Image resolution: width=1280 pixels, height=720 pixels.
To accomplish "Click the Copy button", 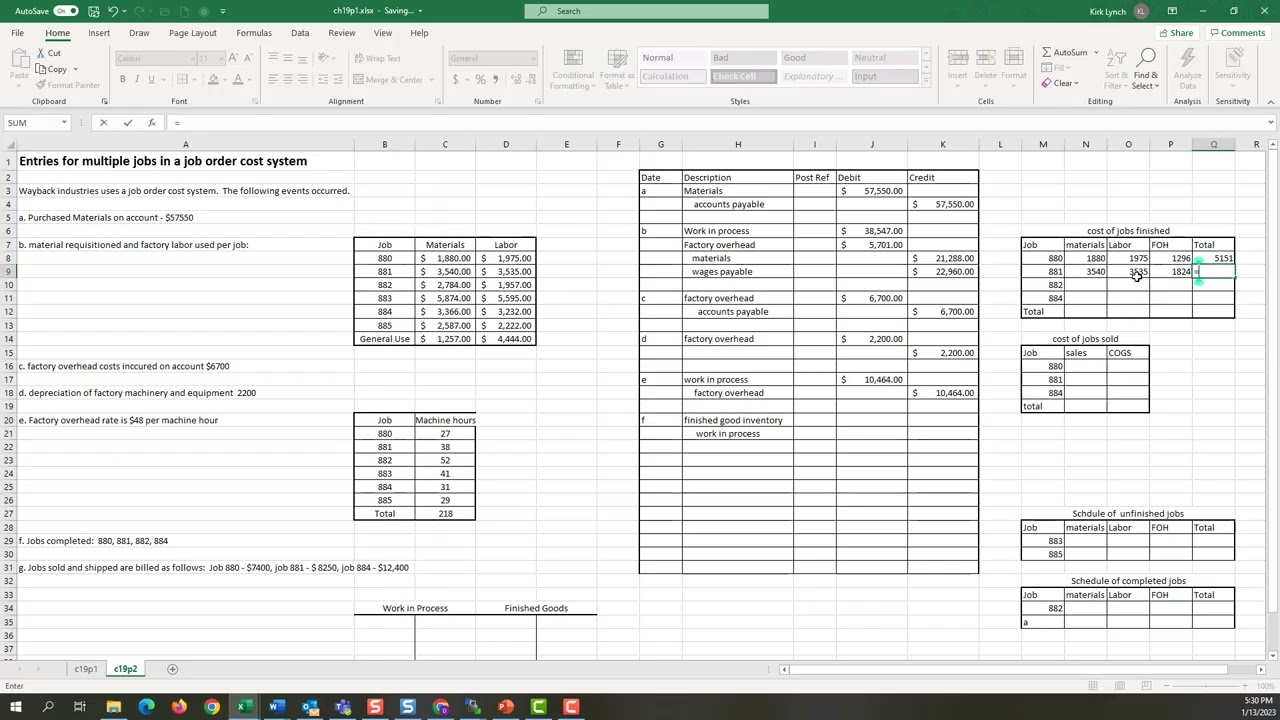I will pyautogui.click(x=51, y=69).
